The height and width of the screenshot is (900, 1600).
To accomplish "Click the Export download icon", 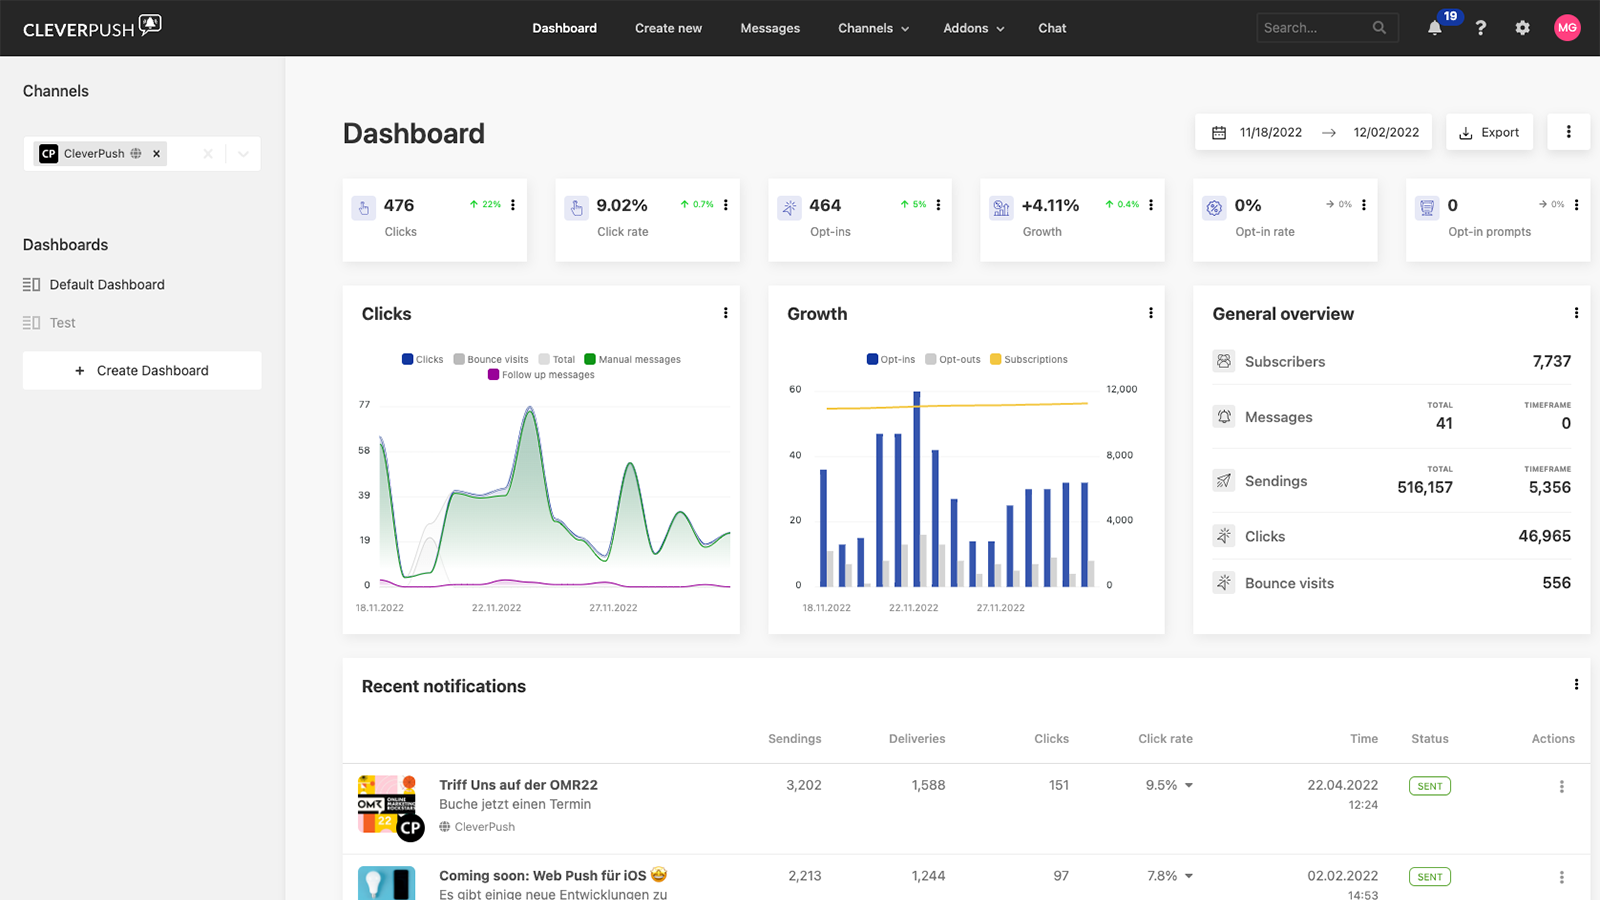I will (x=1465, y=132).
